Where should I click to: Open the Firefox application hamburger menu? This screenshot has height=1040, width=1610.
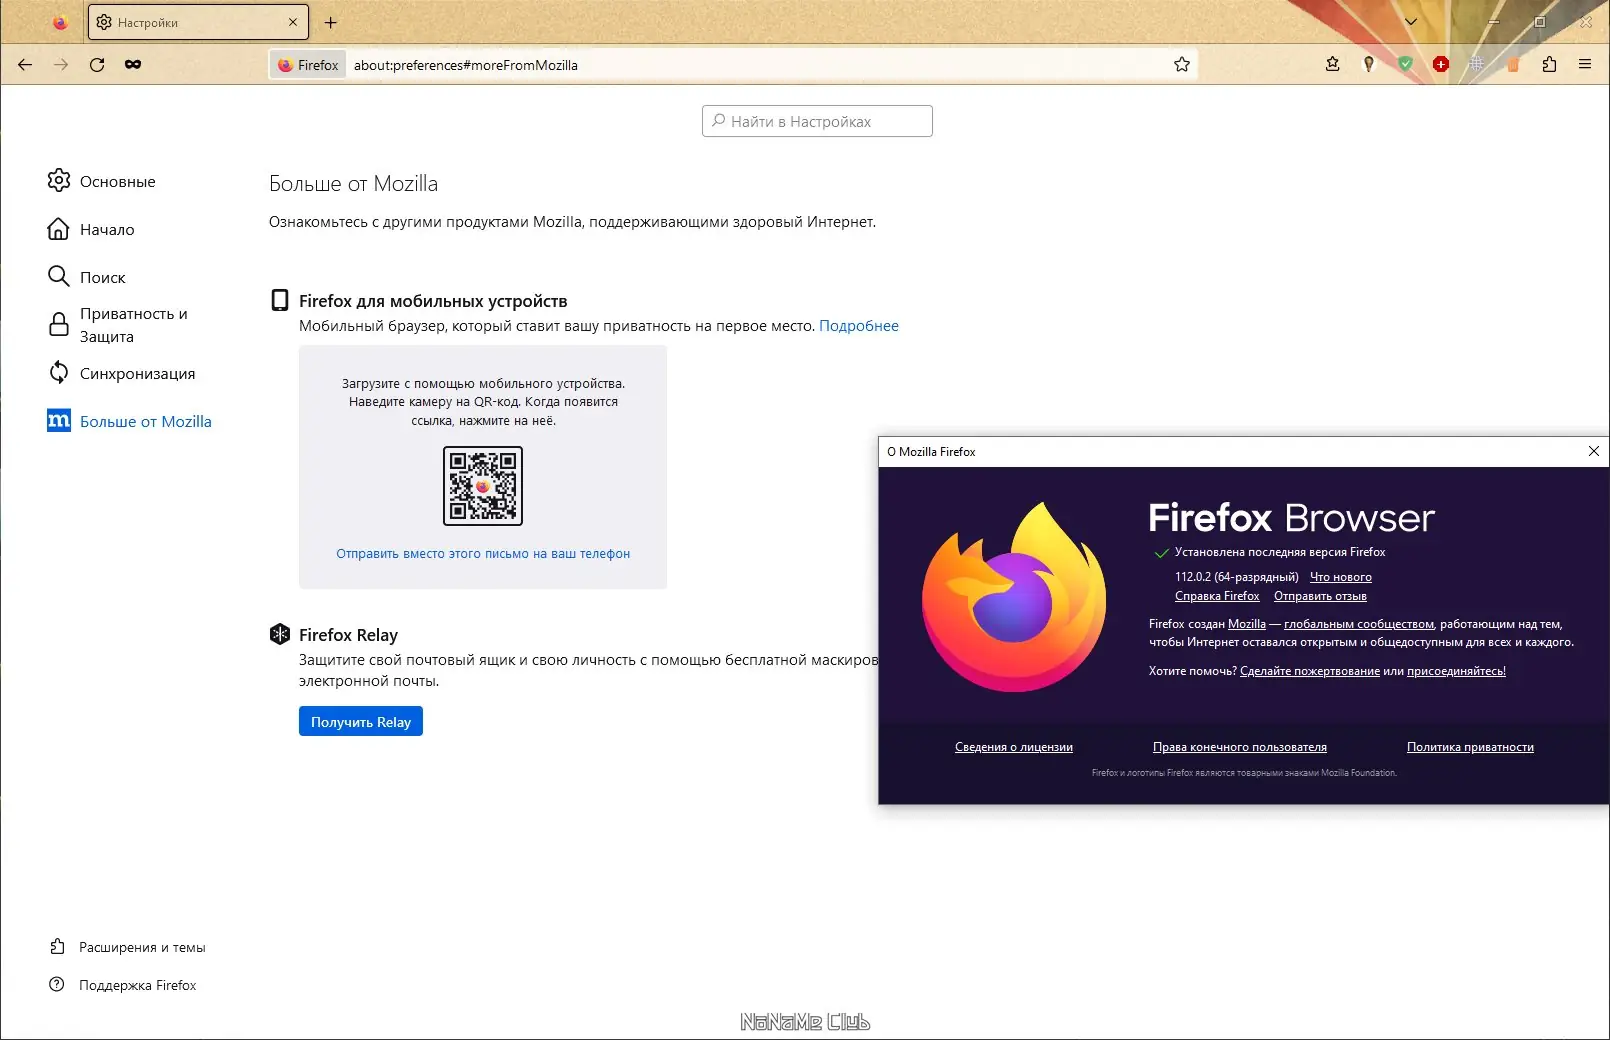pos(1585,65)
